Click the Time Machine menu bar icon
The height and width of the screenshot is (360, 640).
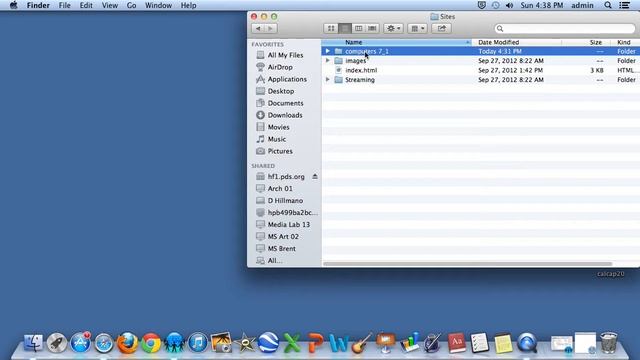tap(496, 5)
